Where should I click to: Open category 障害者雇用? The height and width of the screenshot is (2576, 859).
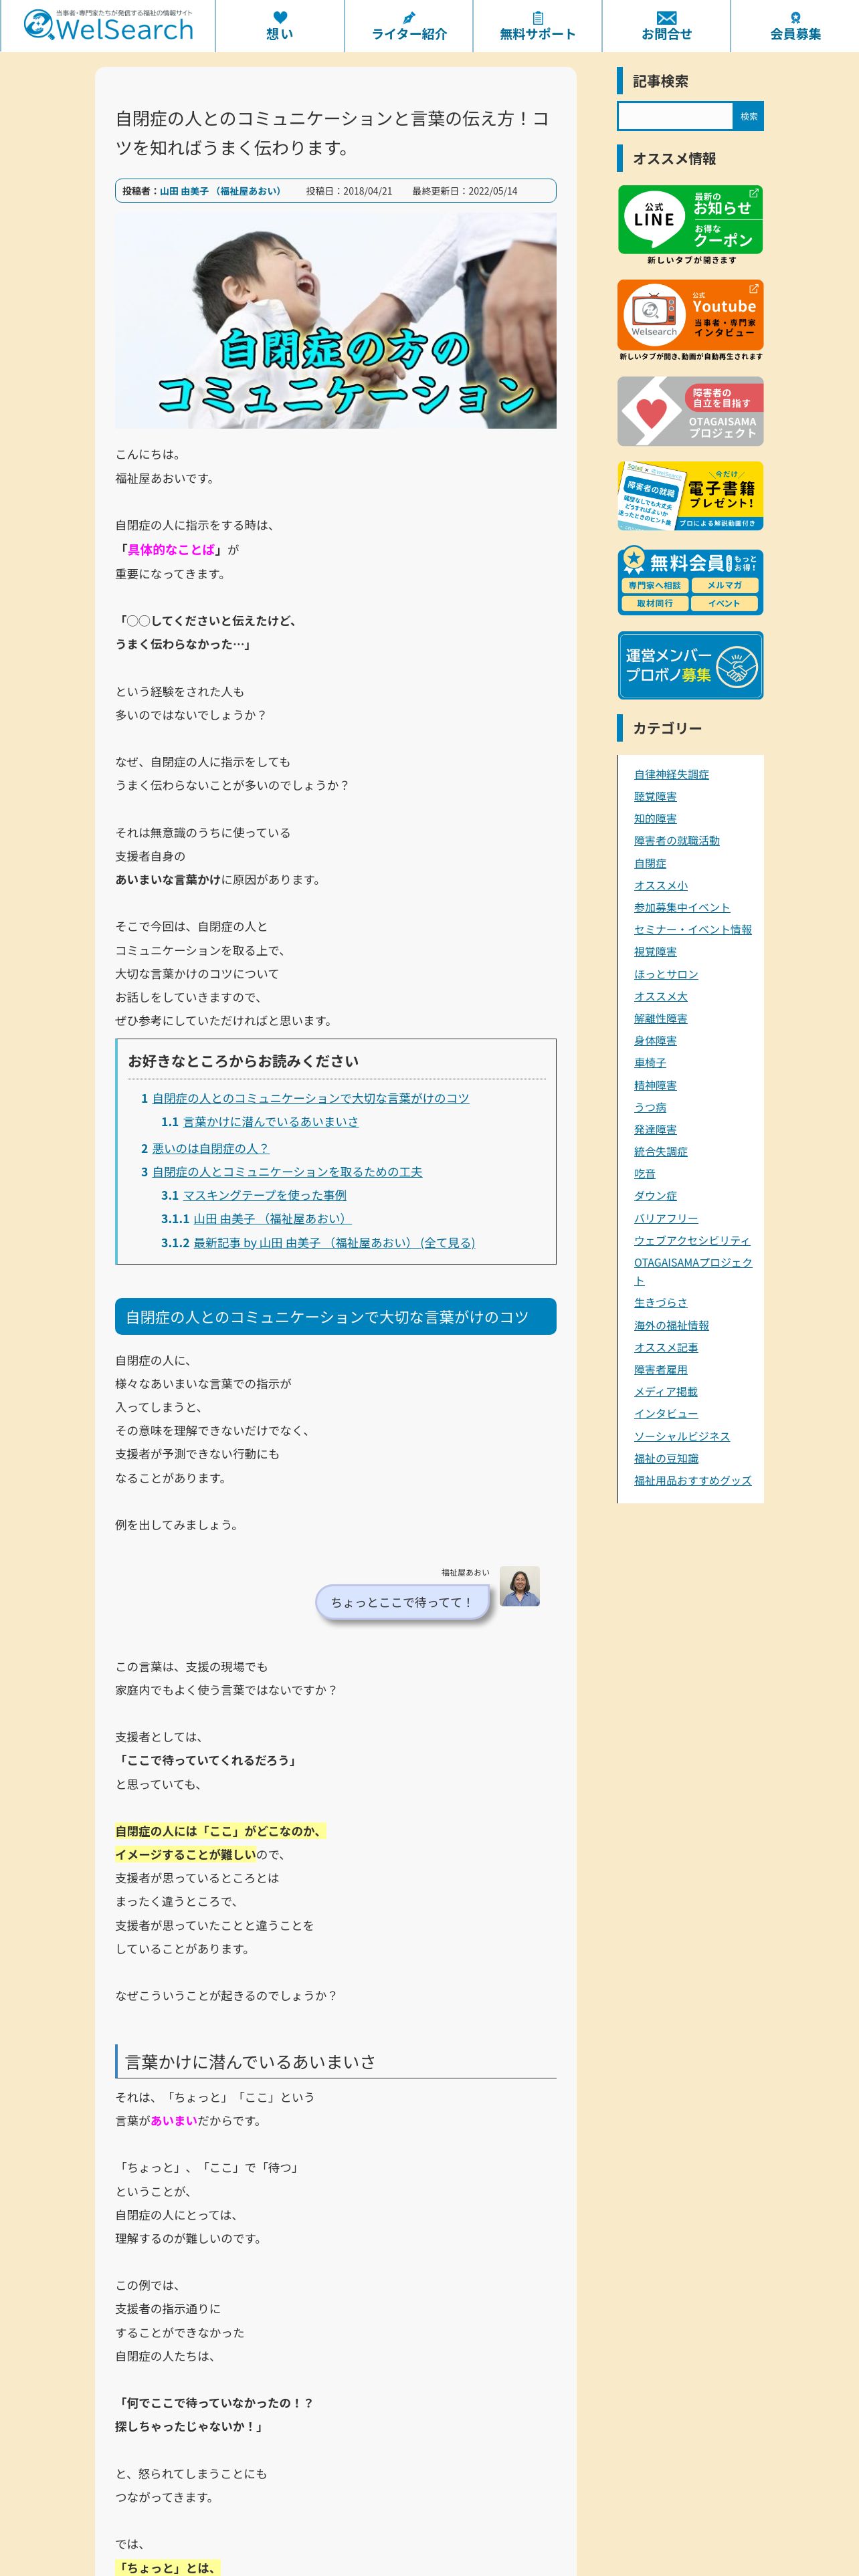(660, 1370)
